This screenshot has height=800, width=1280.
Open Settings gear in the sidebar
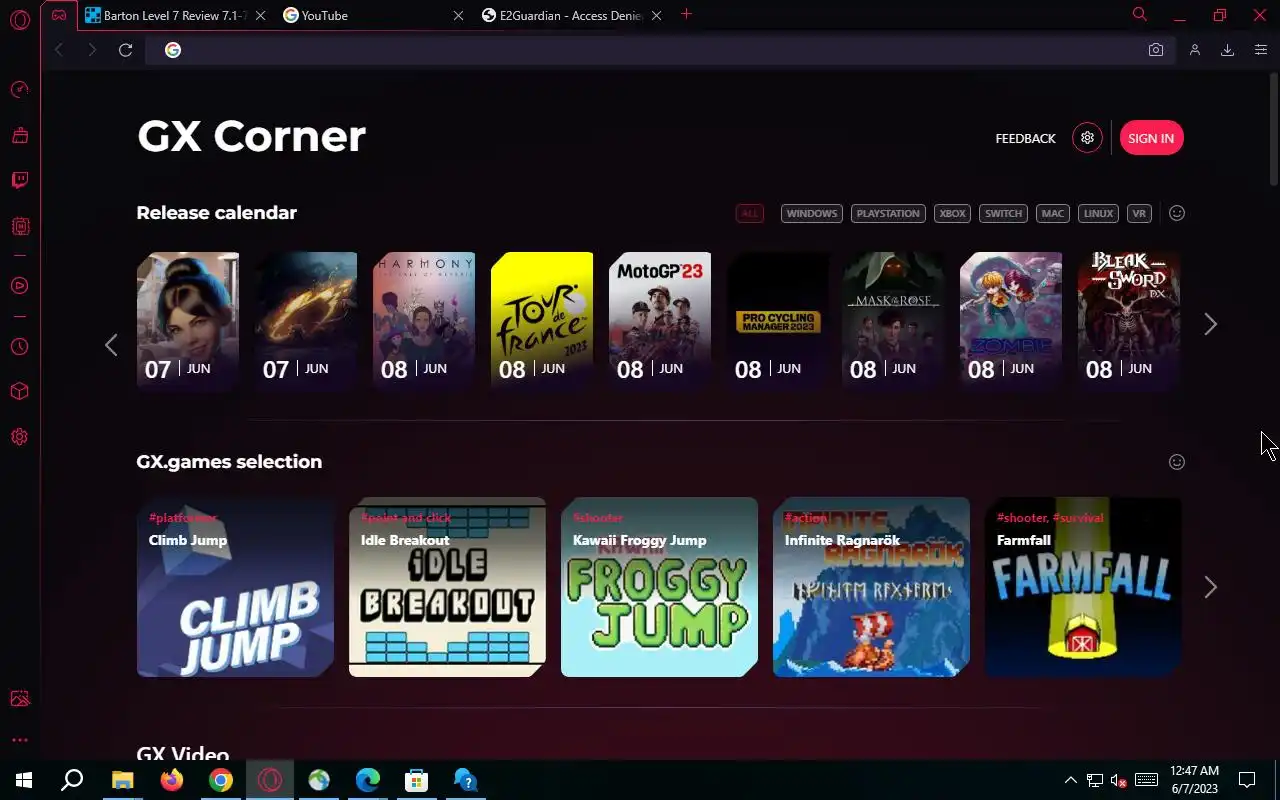point(19,437)
